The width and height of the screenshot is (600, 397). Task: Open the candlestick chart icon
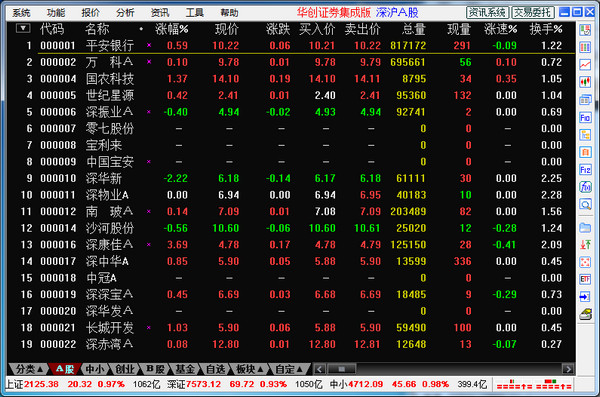(585, 82)
